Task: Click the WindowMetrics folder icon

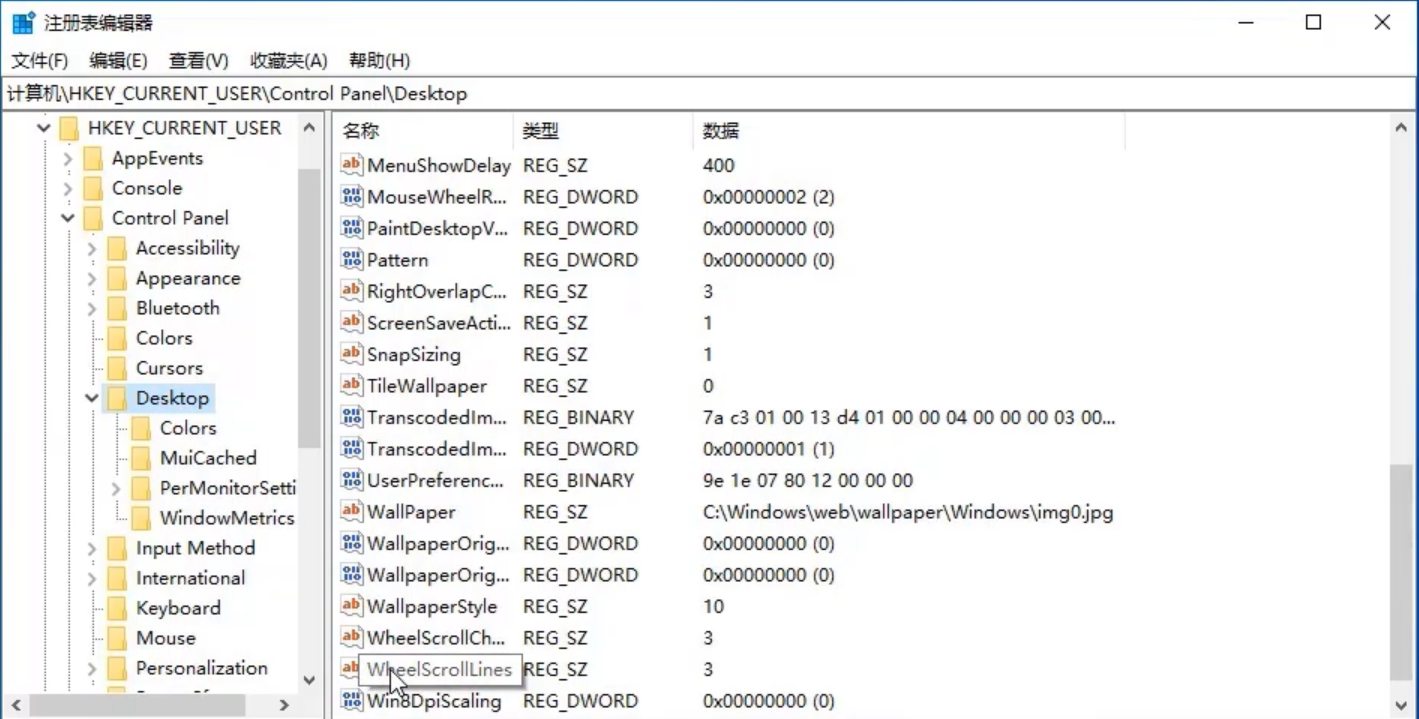Action: [142, 518]
